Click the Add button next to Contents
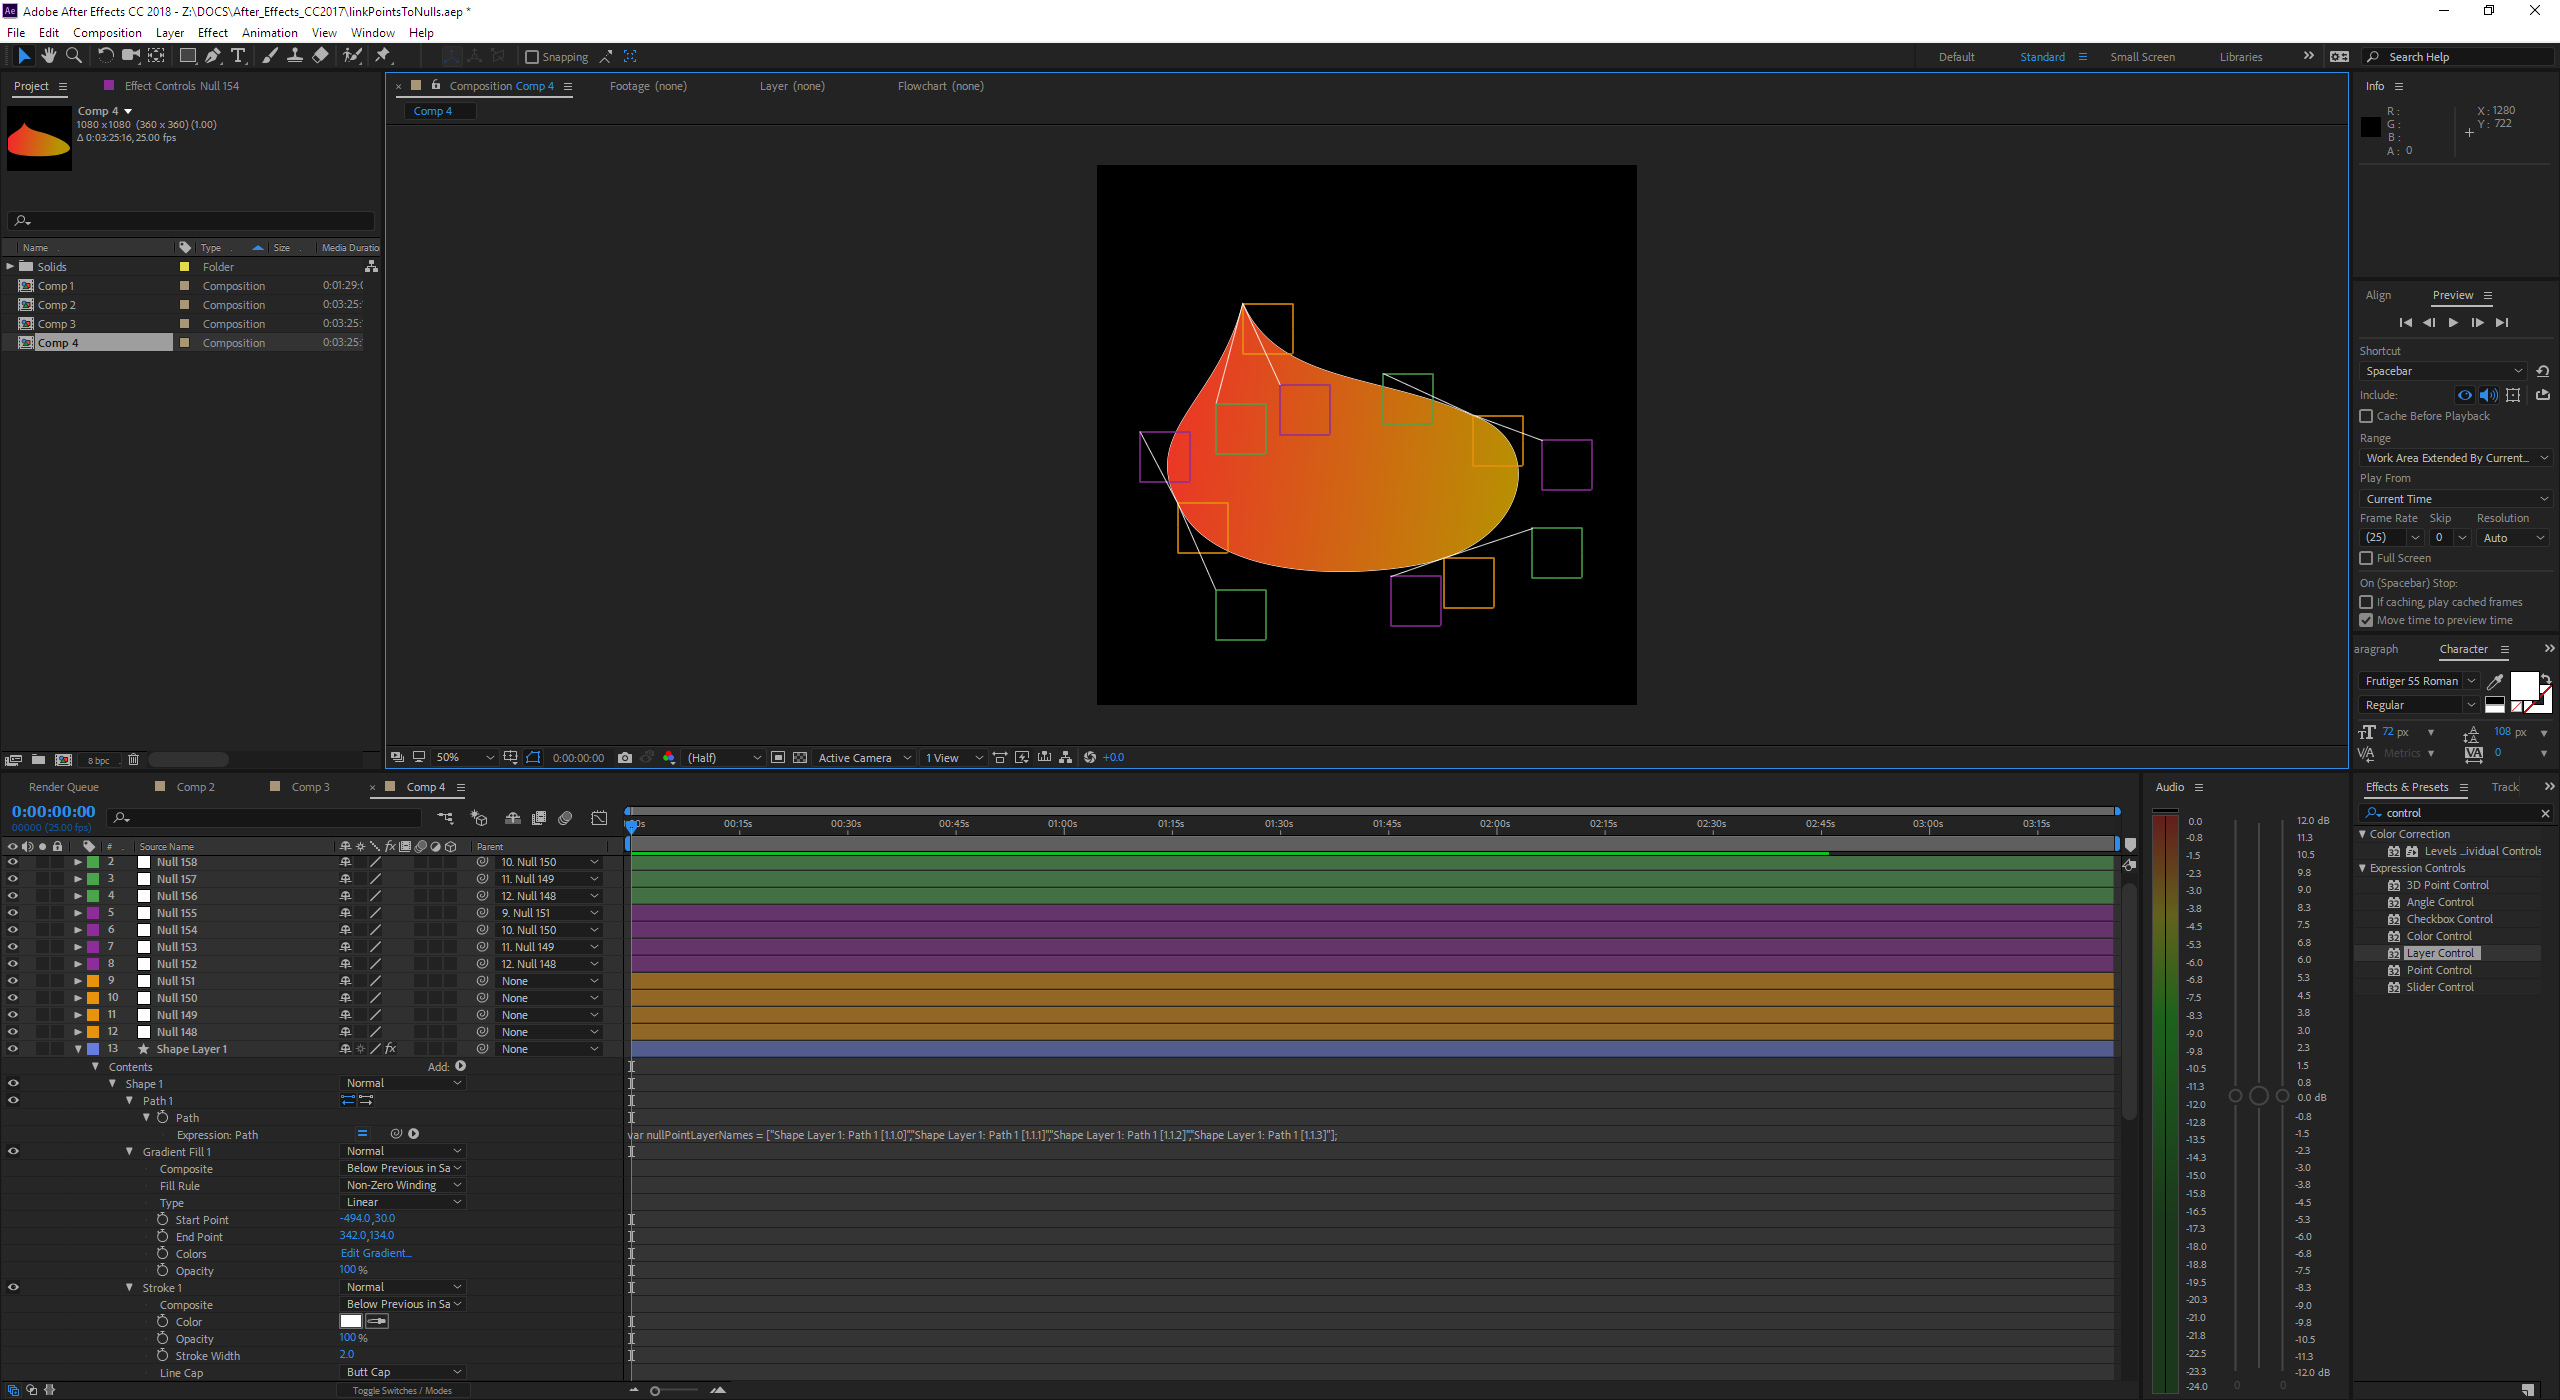This screenshot has width=2560, height=1400. 459,1066
